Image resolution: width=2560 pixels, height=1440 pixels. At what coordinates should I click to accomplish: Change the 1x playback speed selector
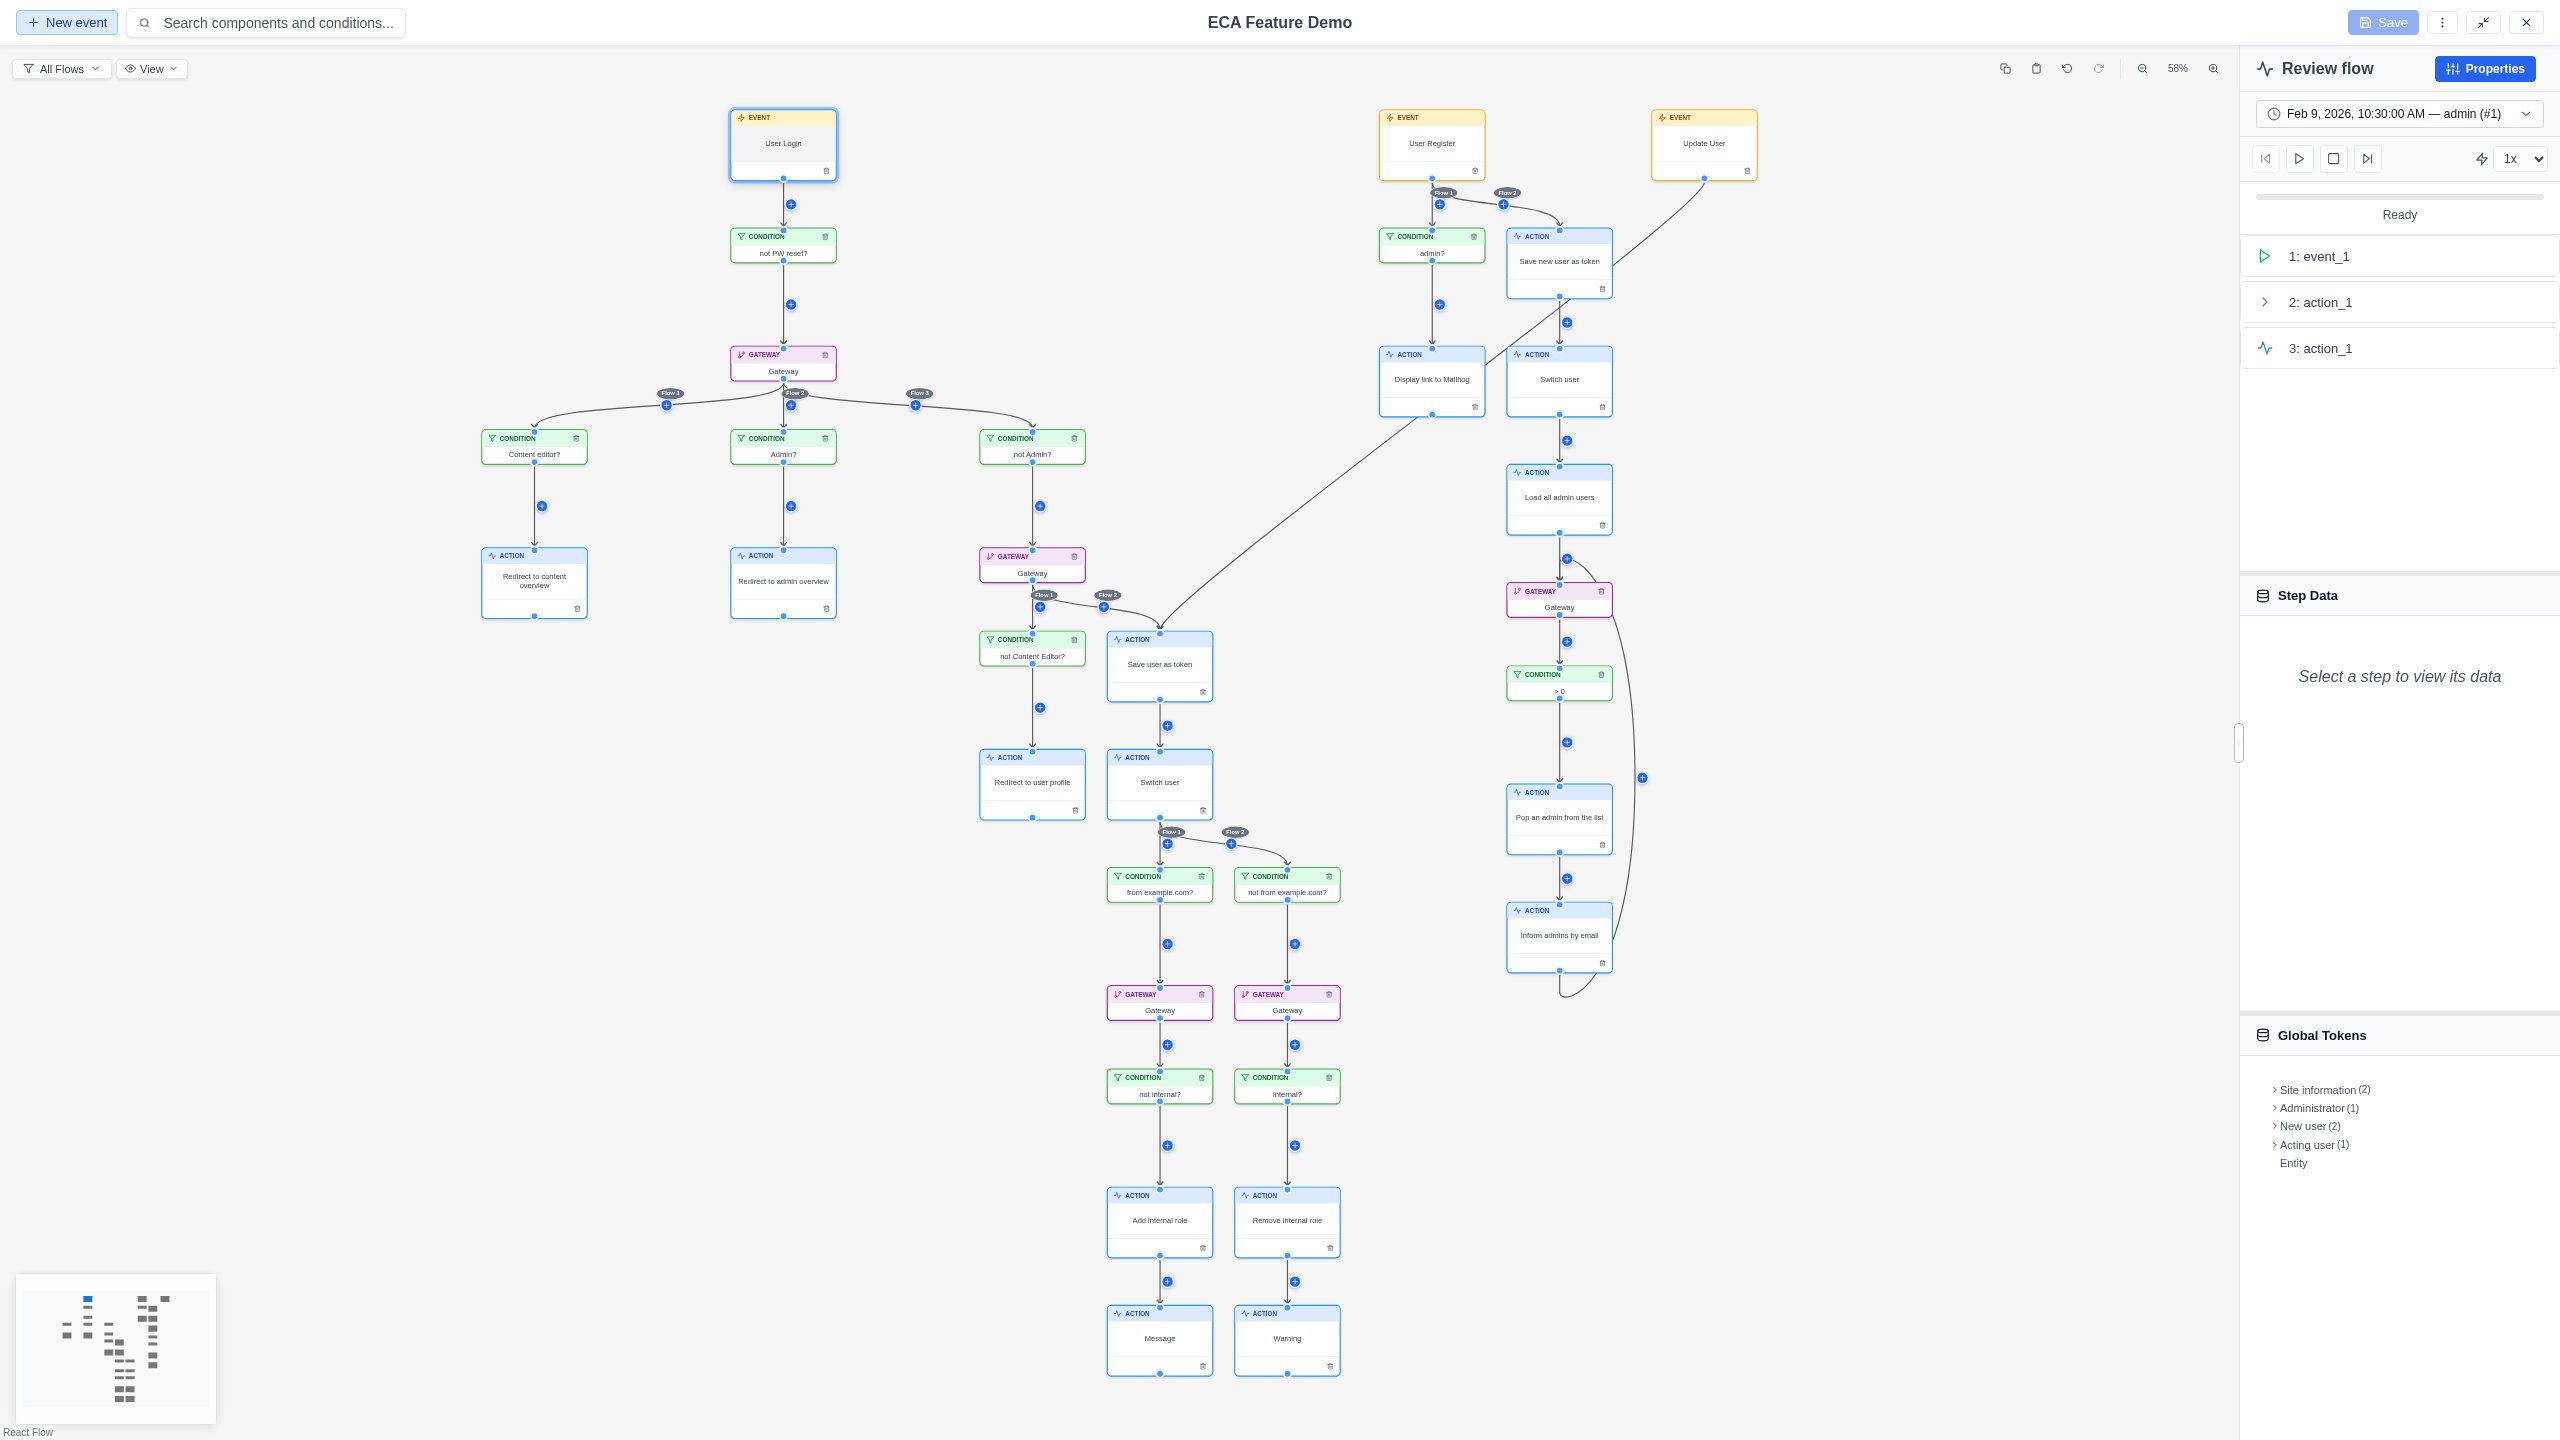tap(2520, 159)
